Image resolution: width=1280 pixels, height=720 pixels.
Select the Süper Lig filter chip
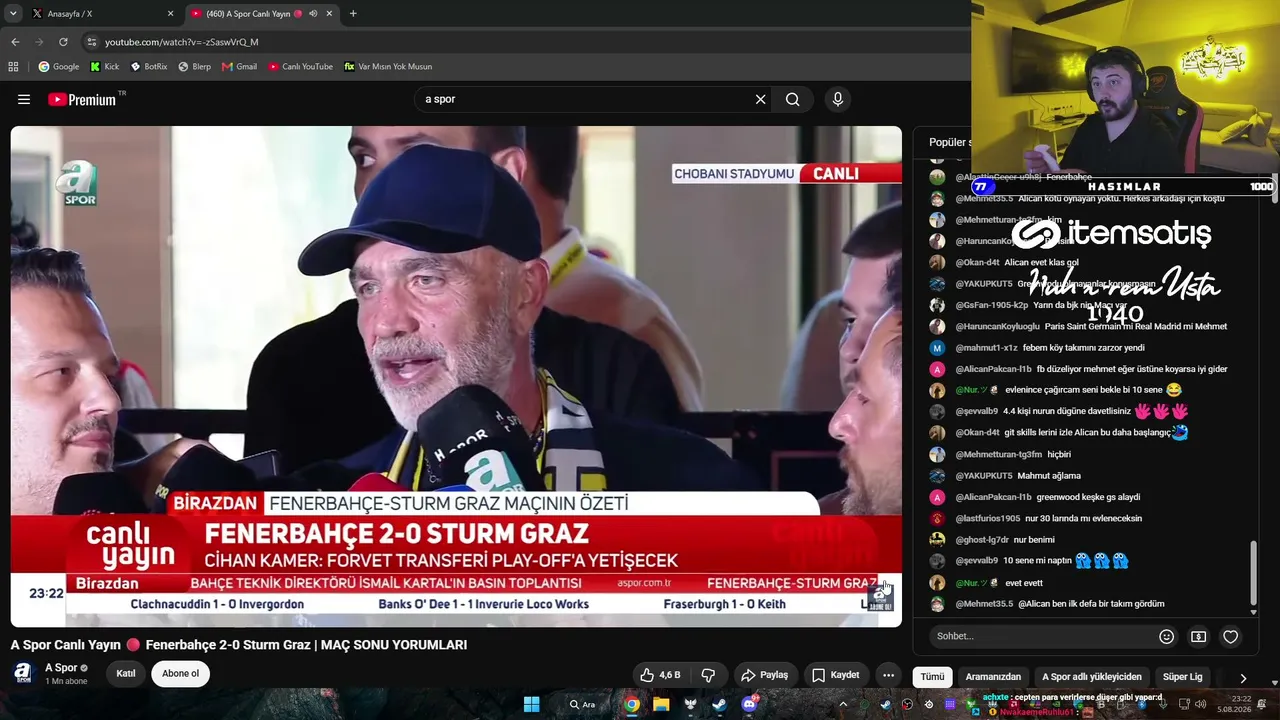tap(1182, 677)
